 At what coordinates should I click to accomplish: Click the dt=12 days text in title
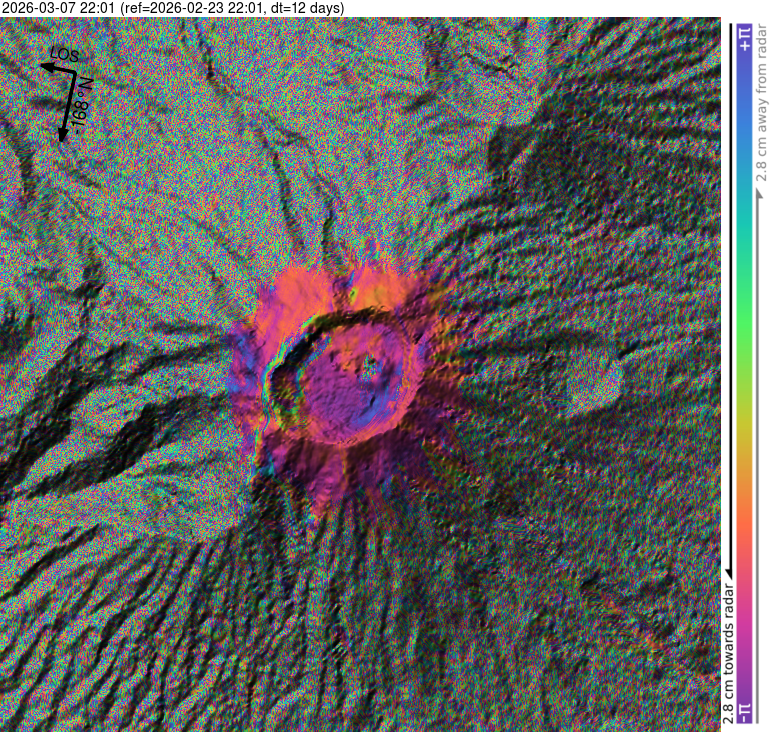(305, 8)
